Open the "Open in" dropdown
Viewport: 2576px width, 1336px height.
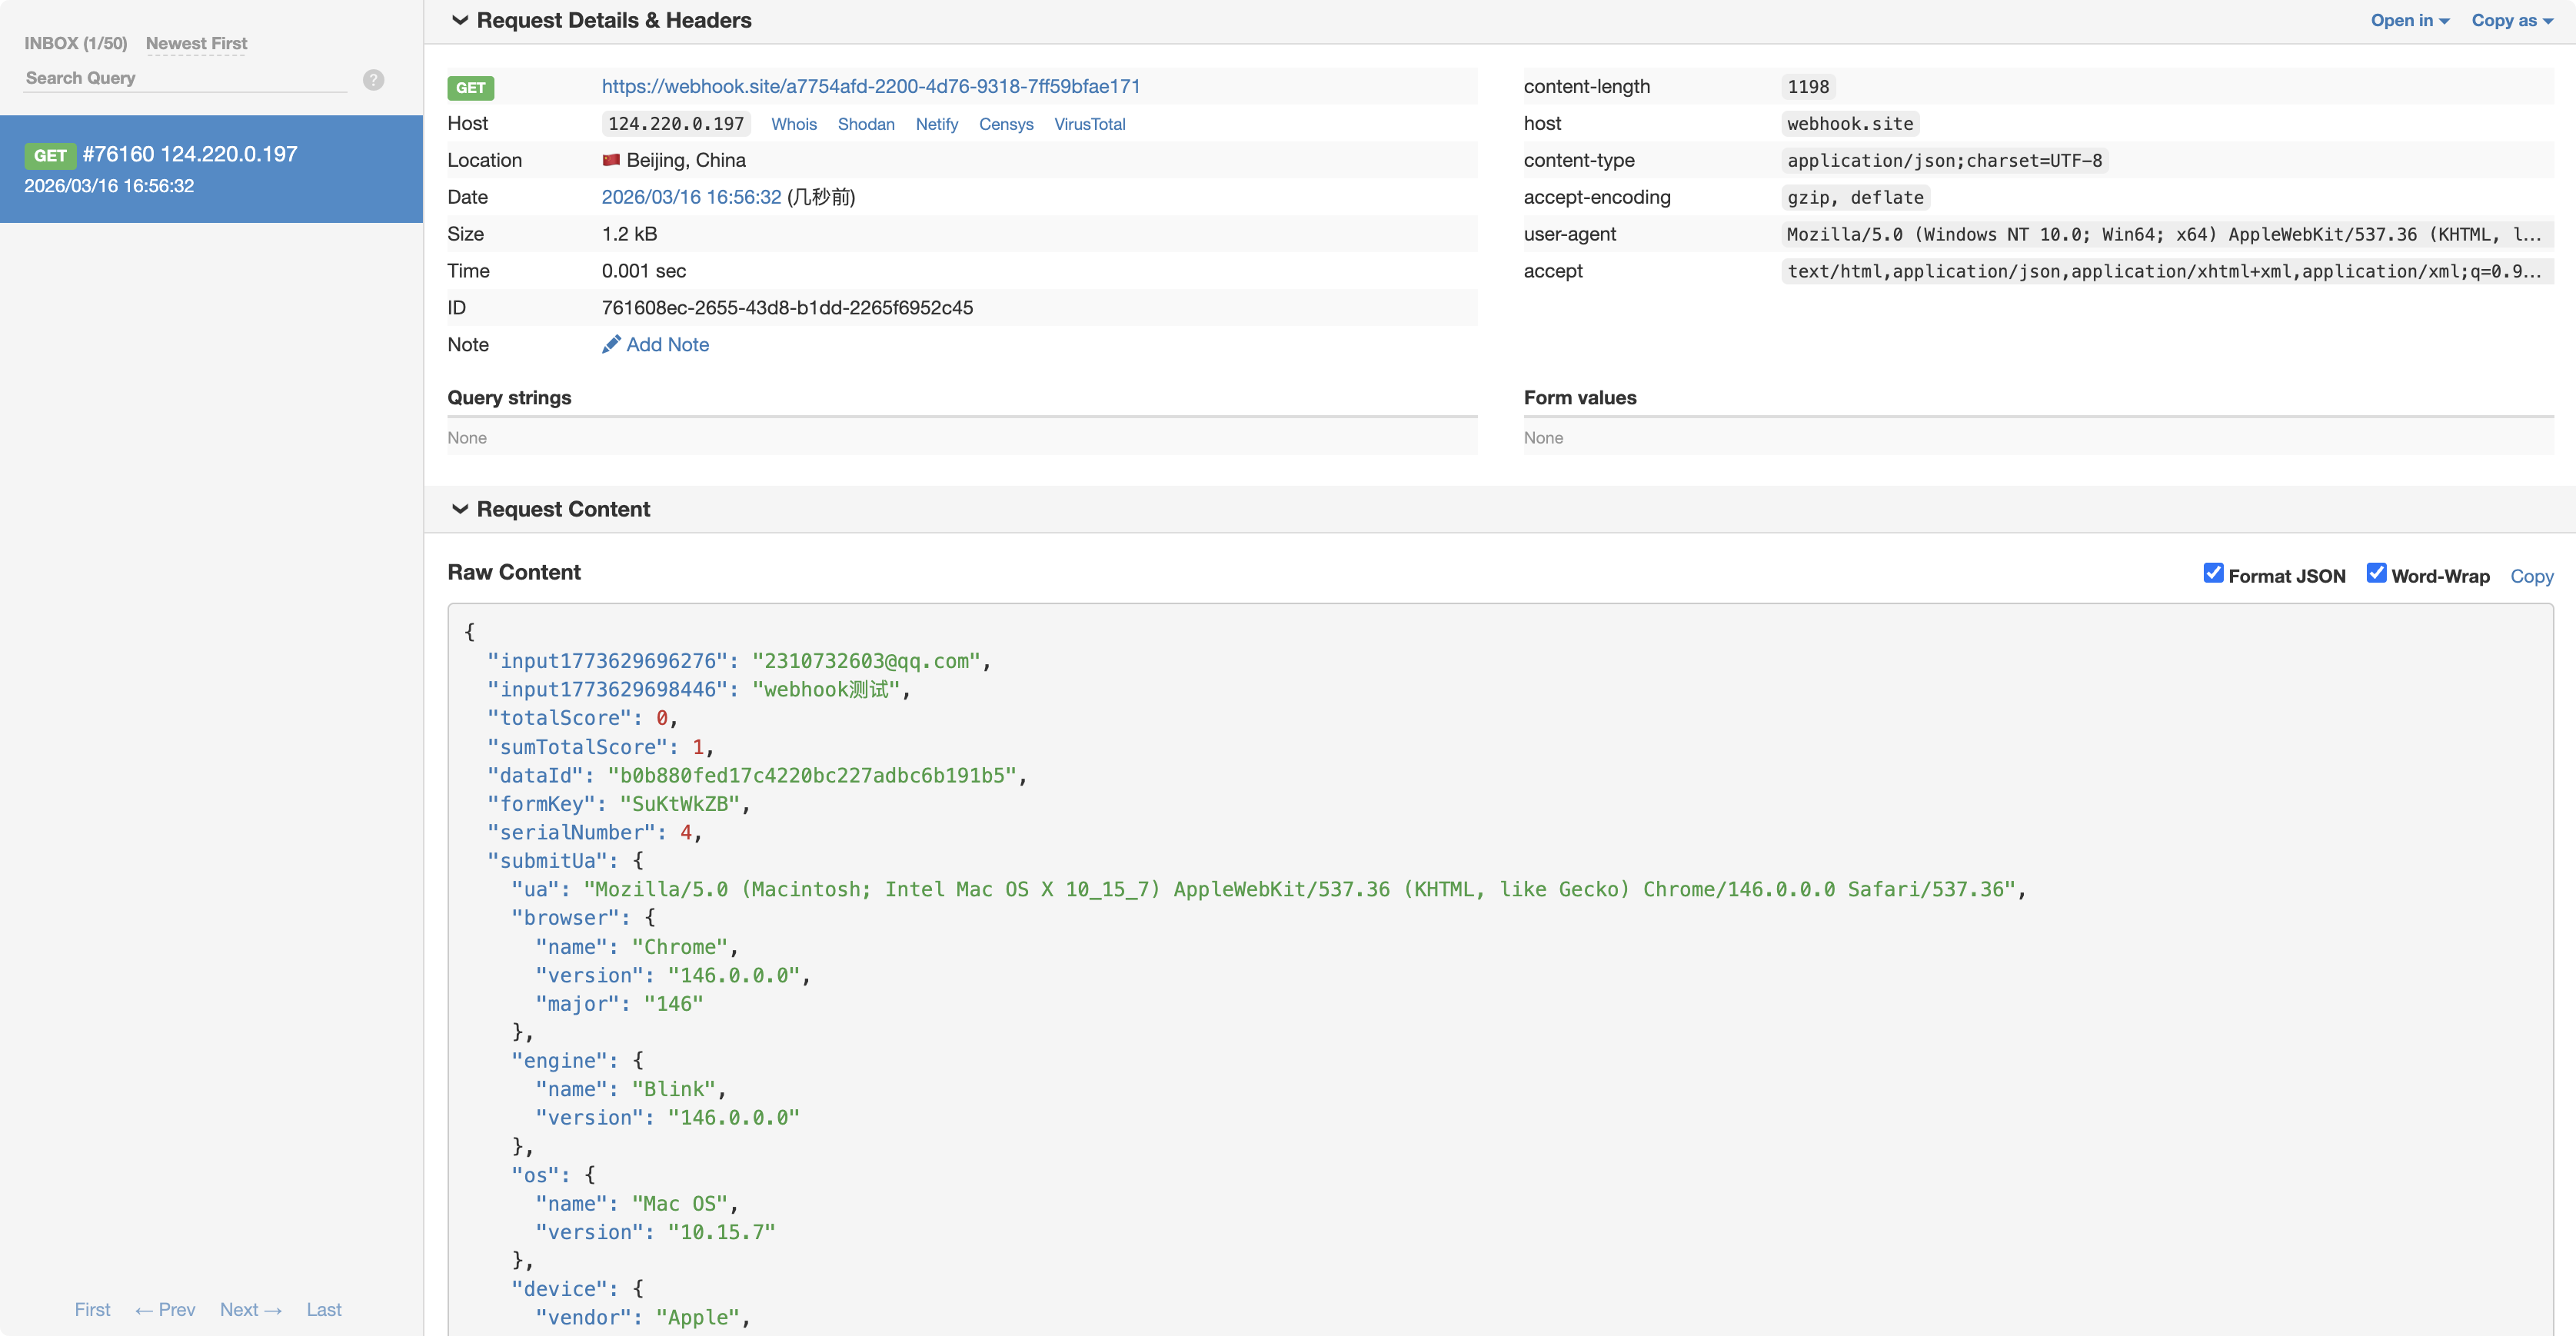pyautogui.click(x=2410, y=20)
